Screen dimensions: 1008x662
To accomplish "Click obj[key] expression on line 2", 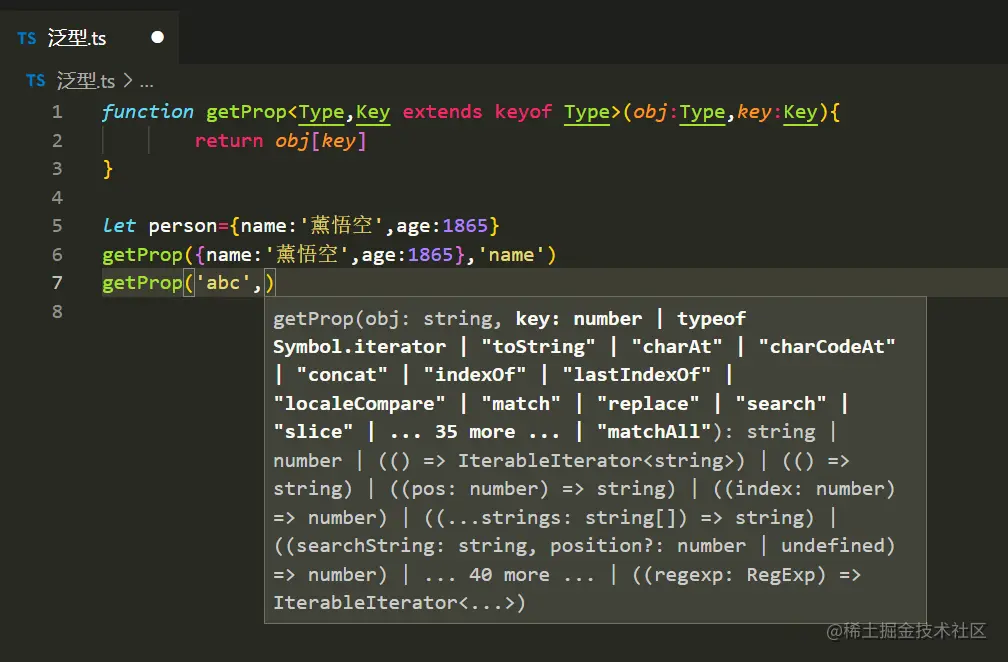I will point(321,141).
